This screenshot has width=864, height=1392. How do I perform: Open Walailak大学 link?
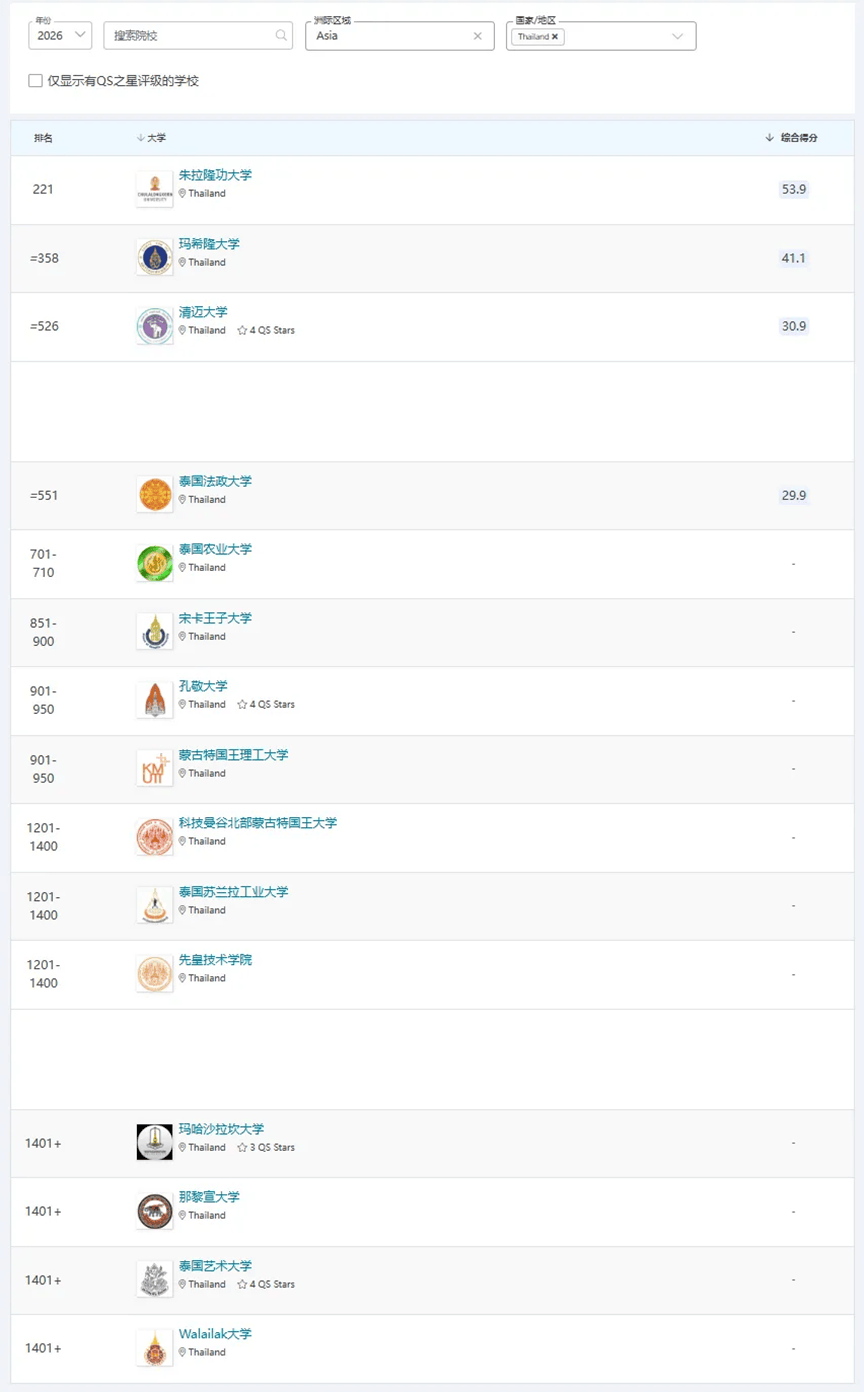(x=215, y=1334)
